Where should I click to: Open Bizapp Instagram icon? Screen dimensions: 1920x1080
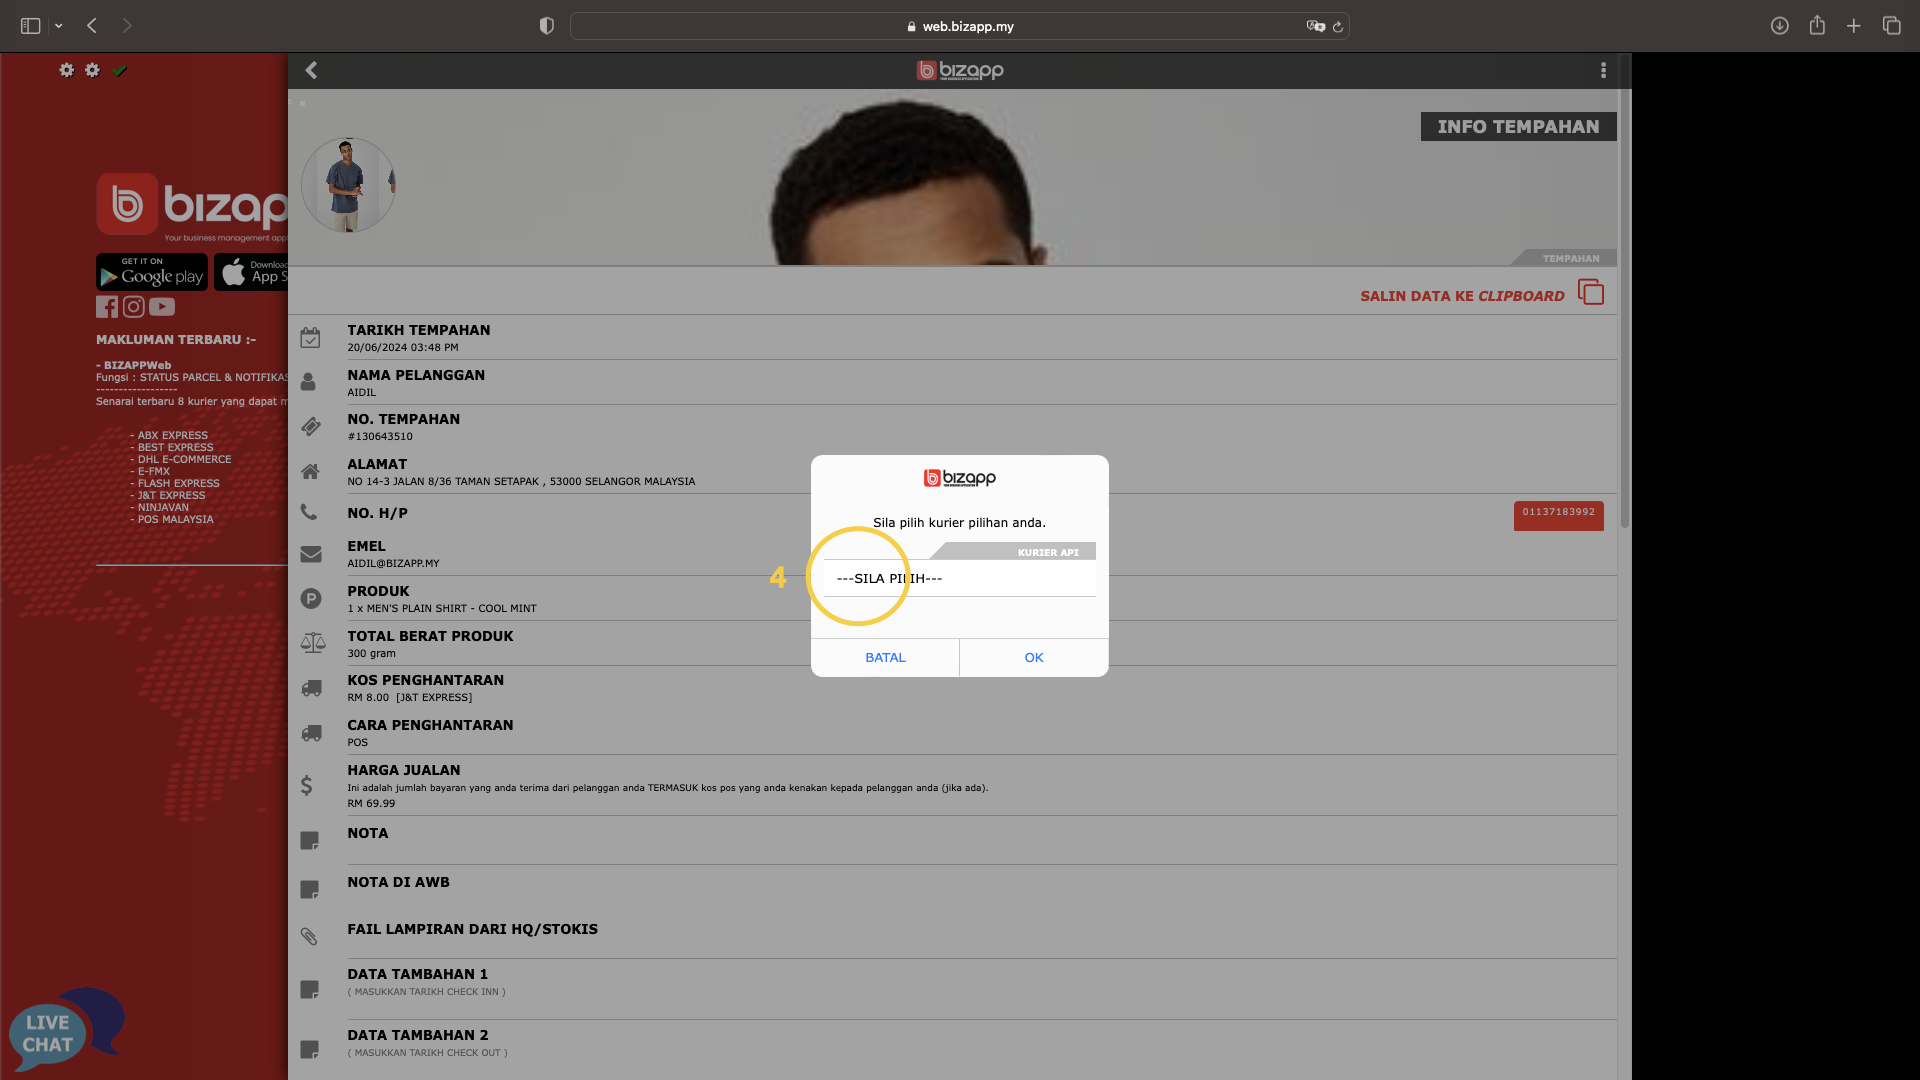coord(134,307)
